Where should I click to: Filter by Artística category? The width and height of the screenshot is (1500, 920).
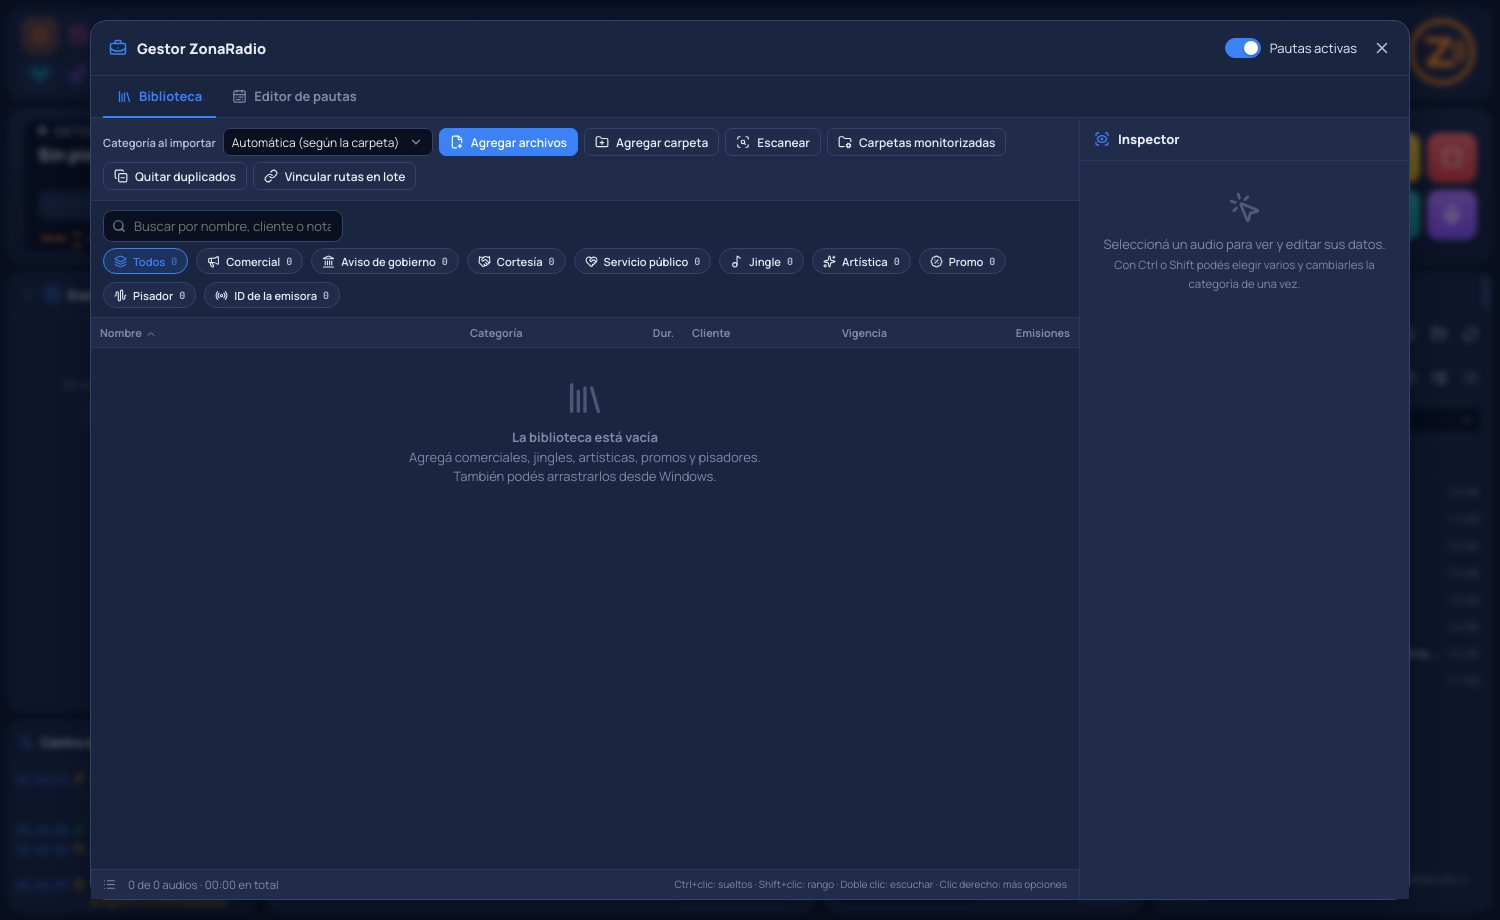click(861, 261)
